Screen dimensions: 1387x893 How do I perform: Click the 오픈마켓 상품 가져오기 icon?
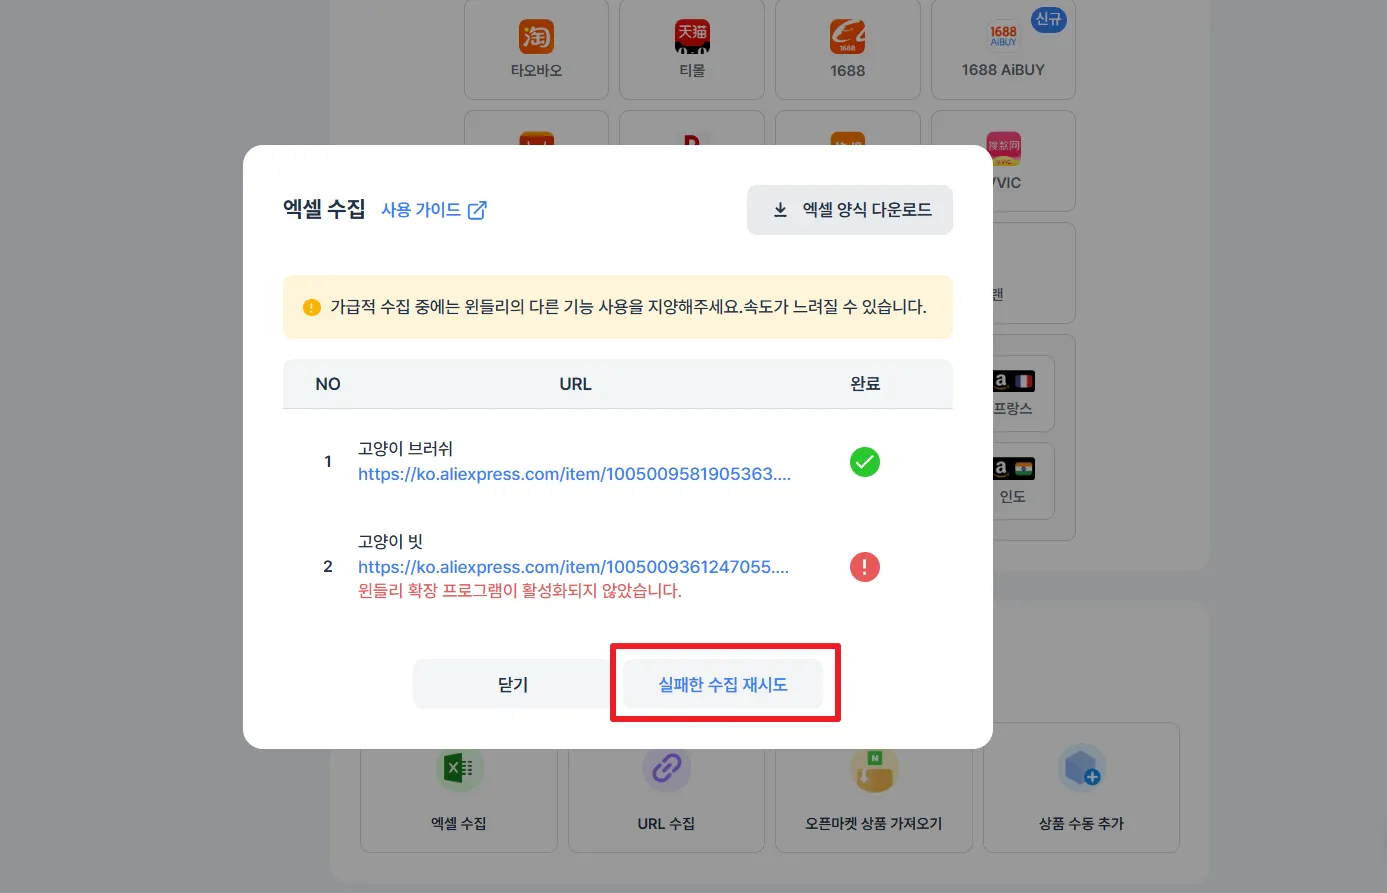874,769
